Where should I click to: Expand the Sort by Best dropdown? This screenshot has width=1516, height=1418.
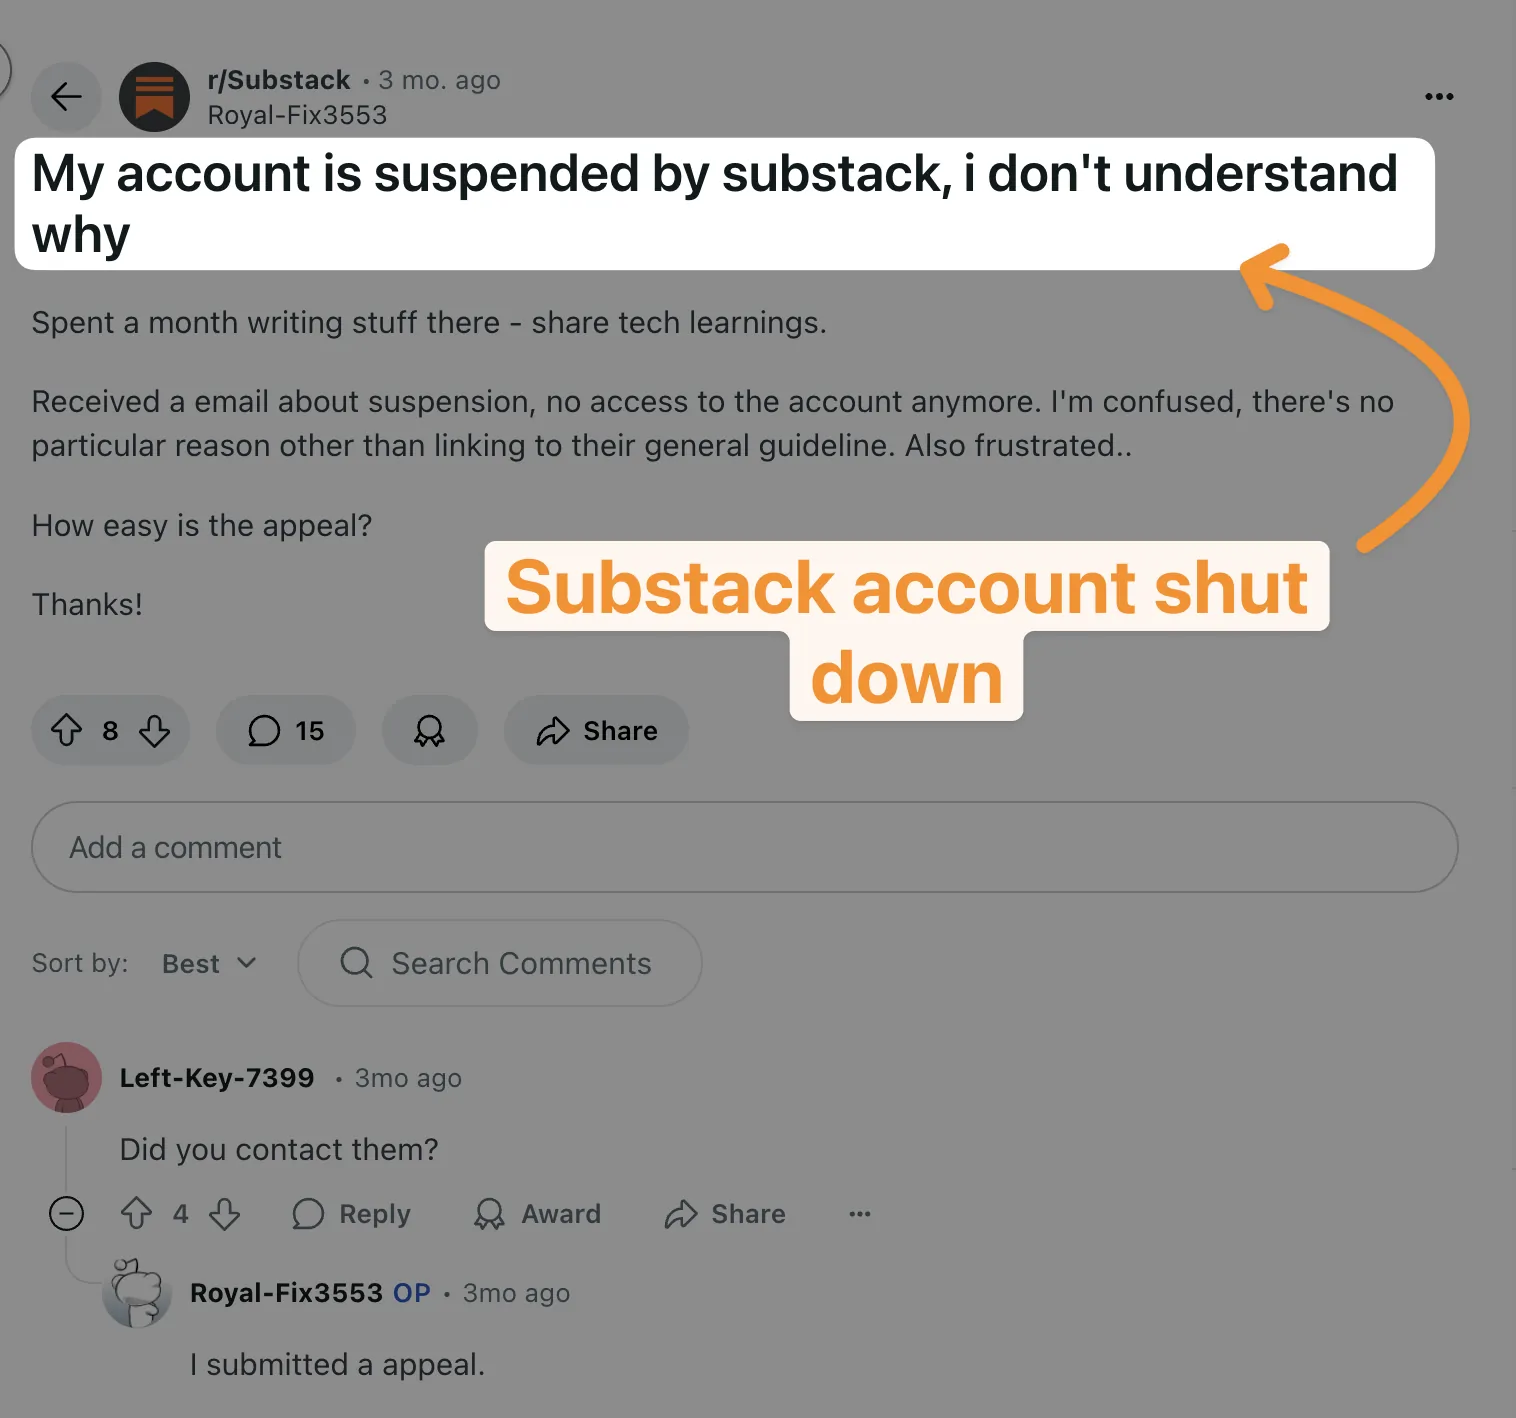point(210,963)
